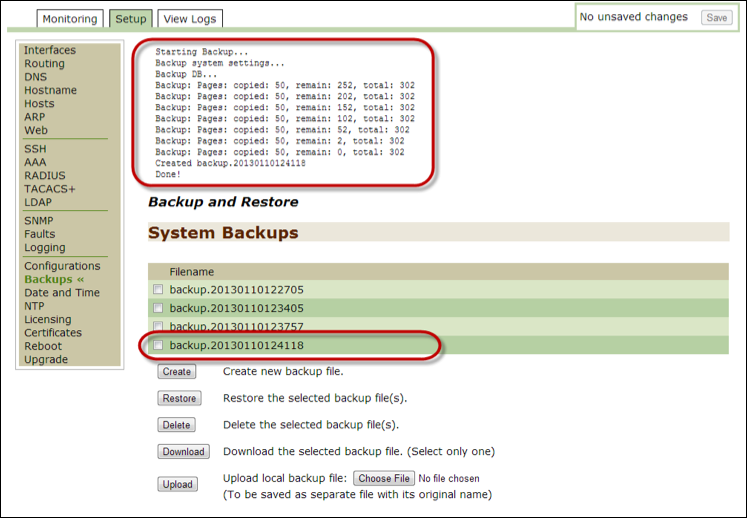
Task: Click the Upload button
Action: pyautogui.click(x=177, y=485)
